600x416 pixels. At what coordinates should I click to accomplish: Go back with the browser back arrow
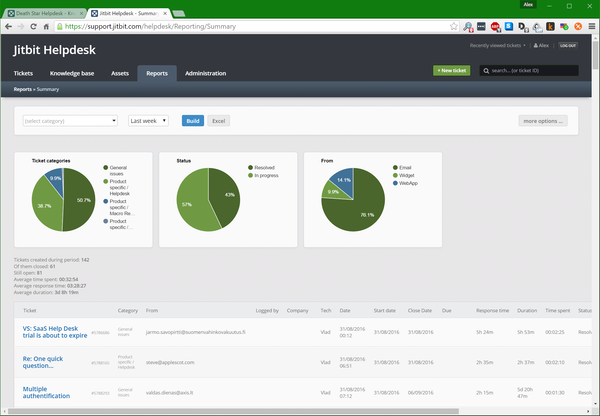coord(8,26)
